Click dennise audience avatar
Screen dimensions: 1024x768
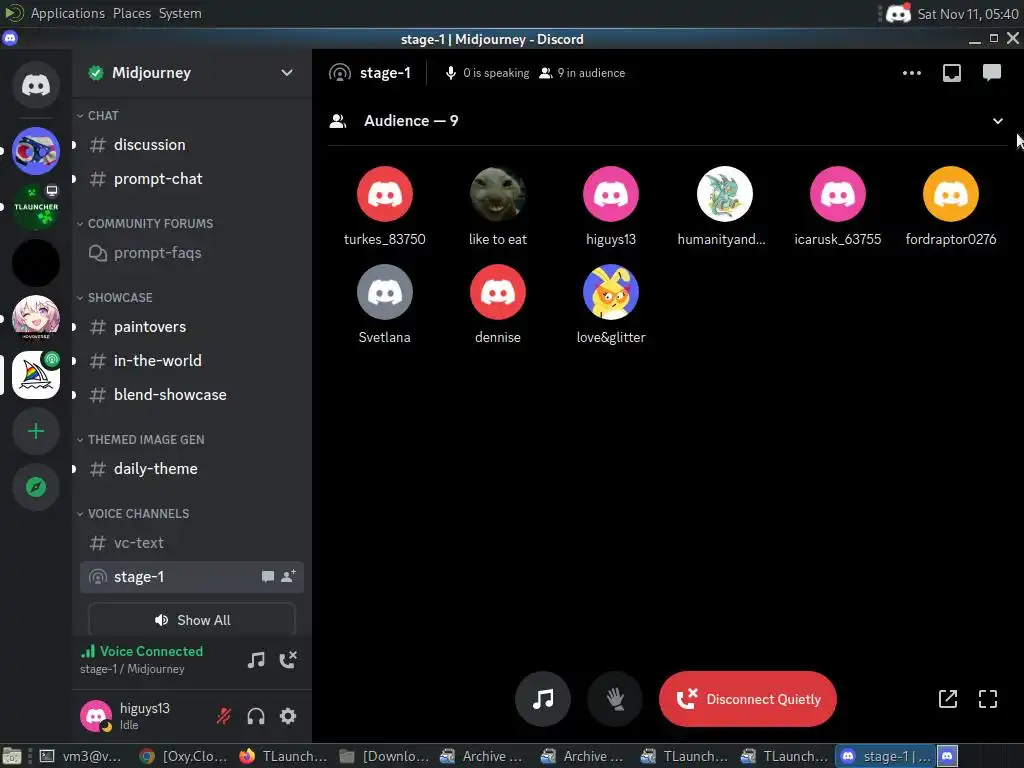pos(498,292)
